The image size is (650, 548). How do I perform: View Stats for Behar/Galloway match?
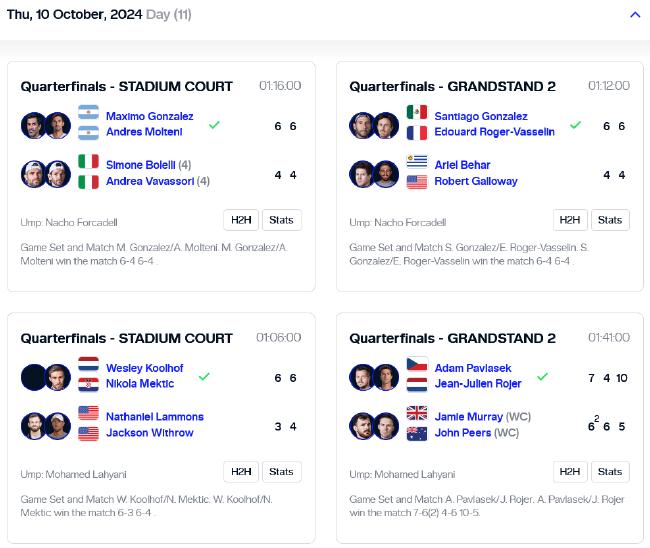(x=610, y=220)
